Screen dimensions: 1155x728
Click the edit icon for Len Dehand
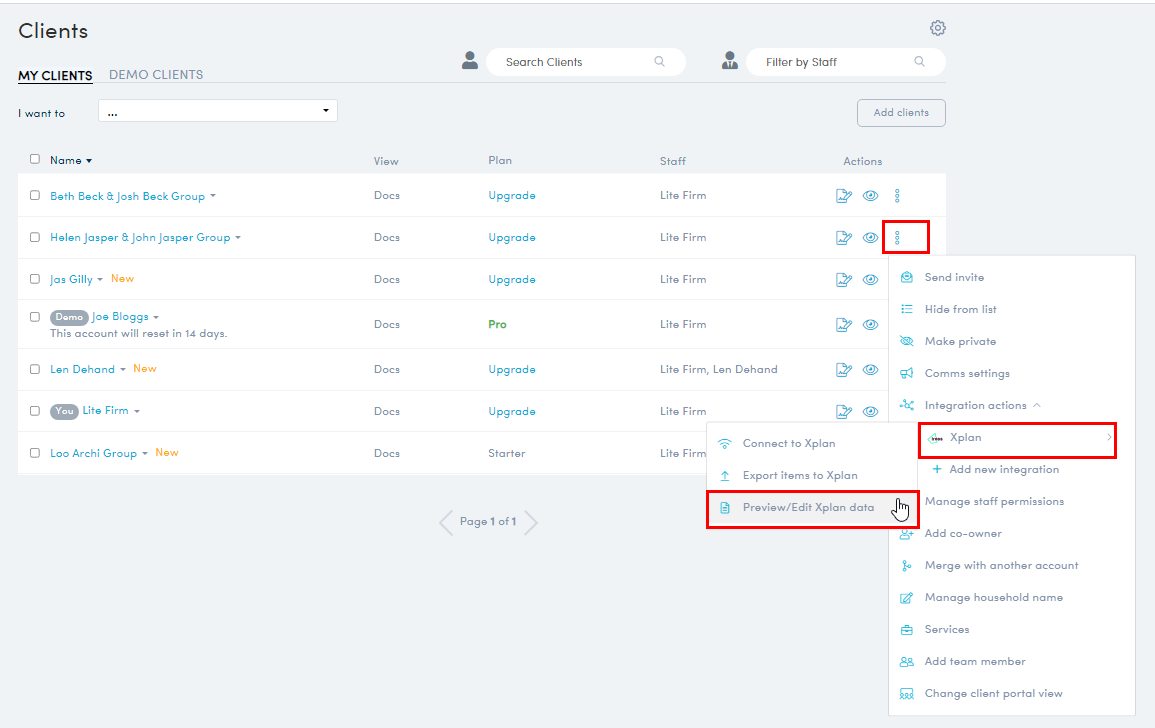click(x=844, y=370)
